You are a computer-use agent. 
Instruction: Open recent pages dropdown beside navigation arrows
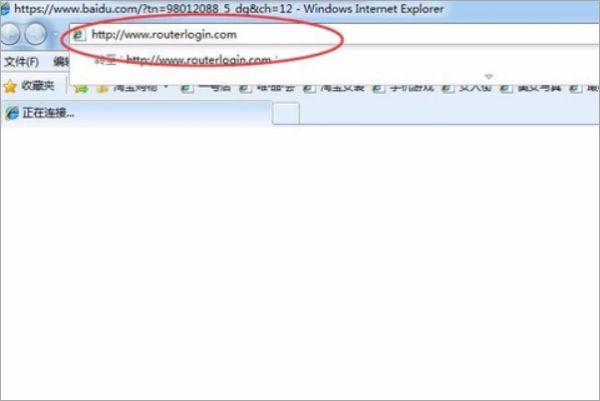click(x=56, y=35)
